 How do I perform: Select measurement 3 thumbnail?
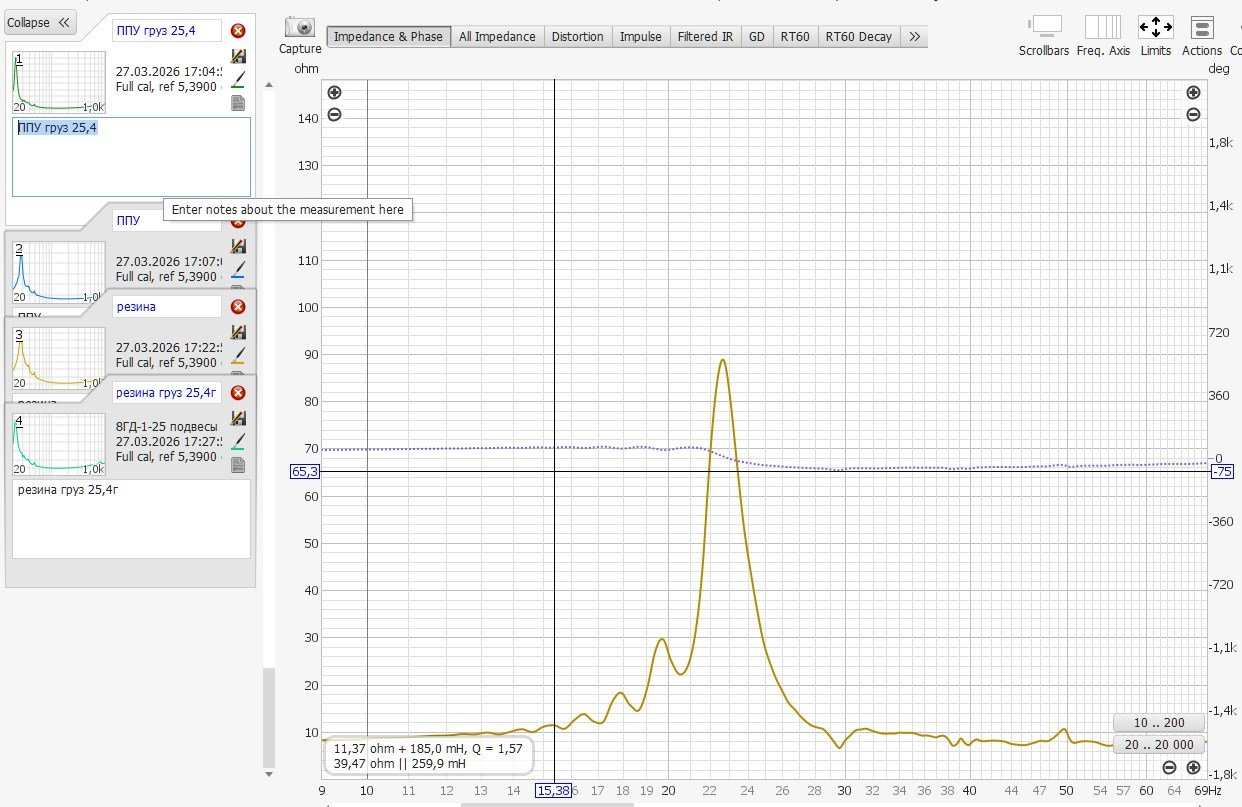pos(58,358)
